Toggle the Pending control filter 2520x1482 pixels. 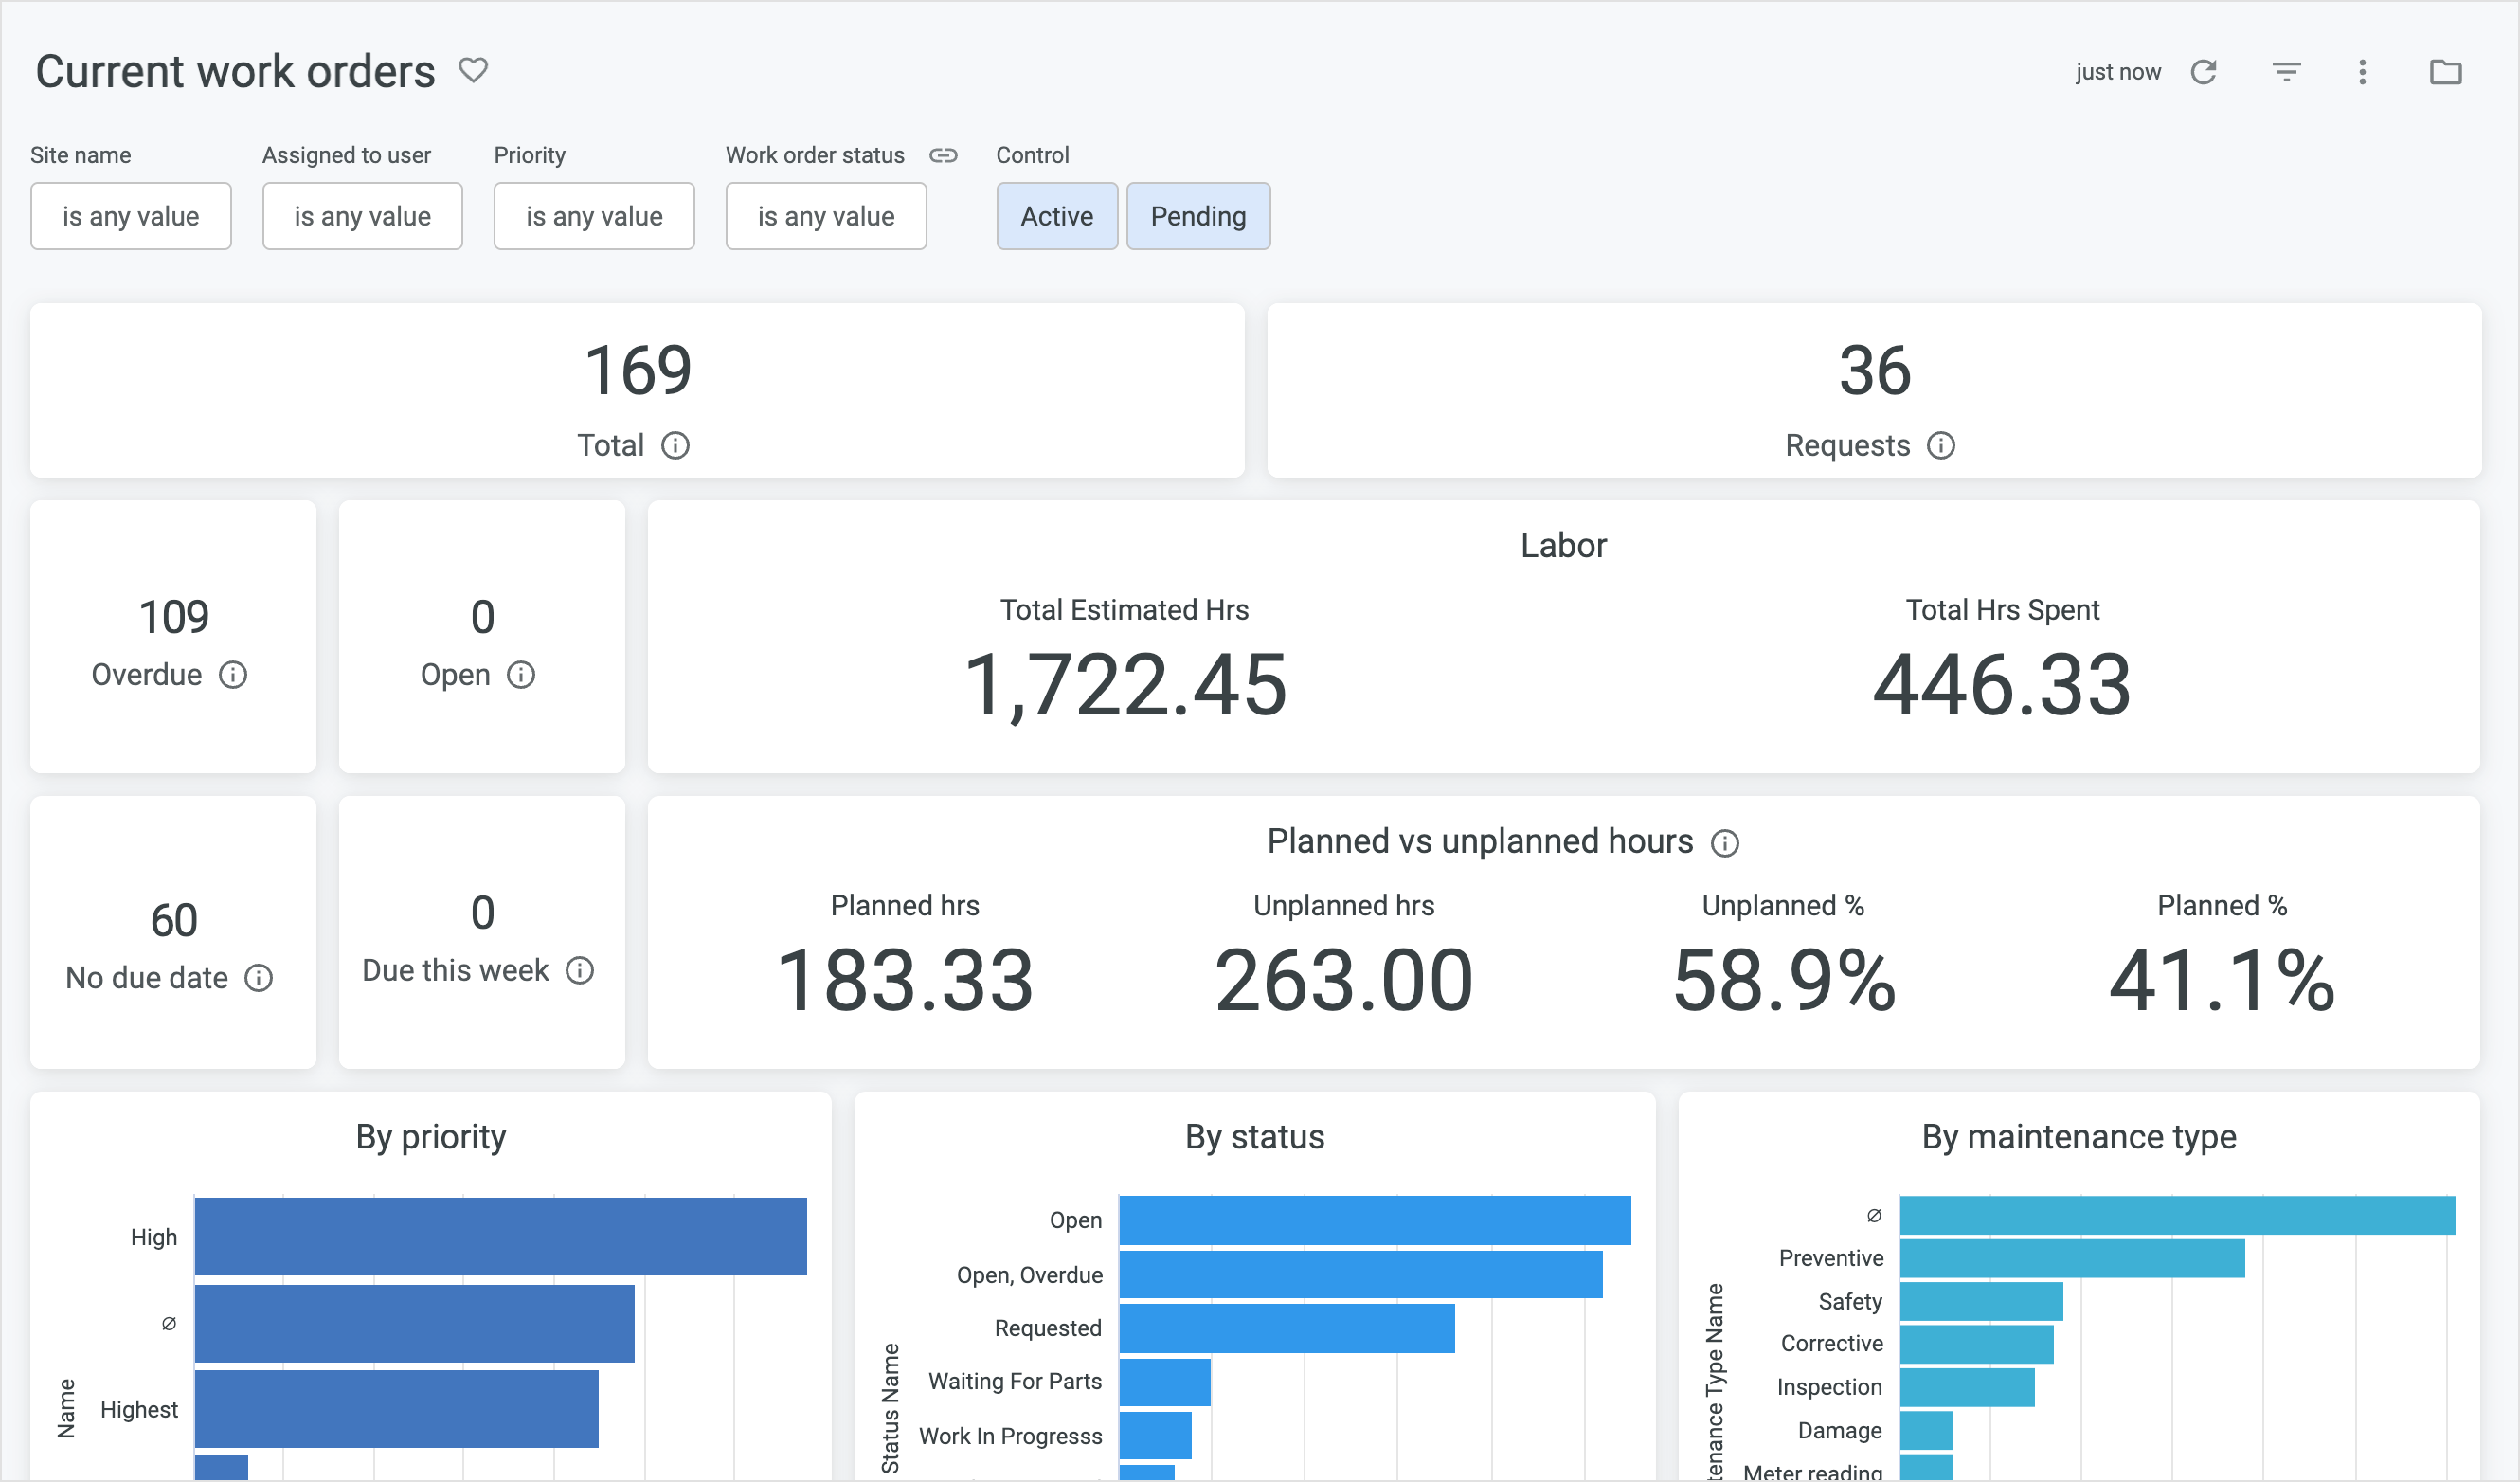pos(1197,216)
